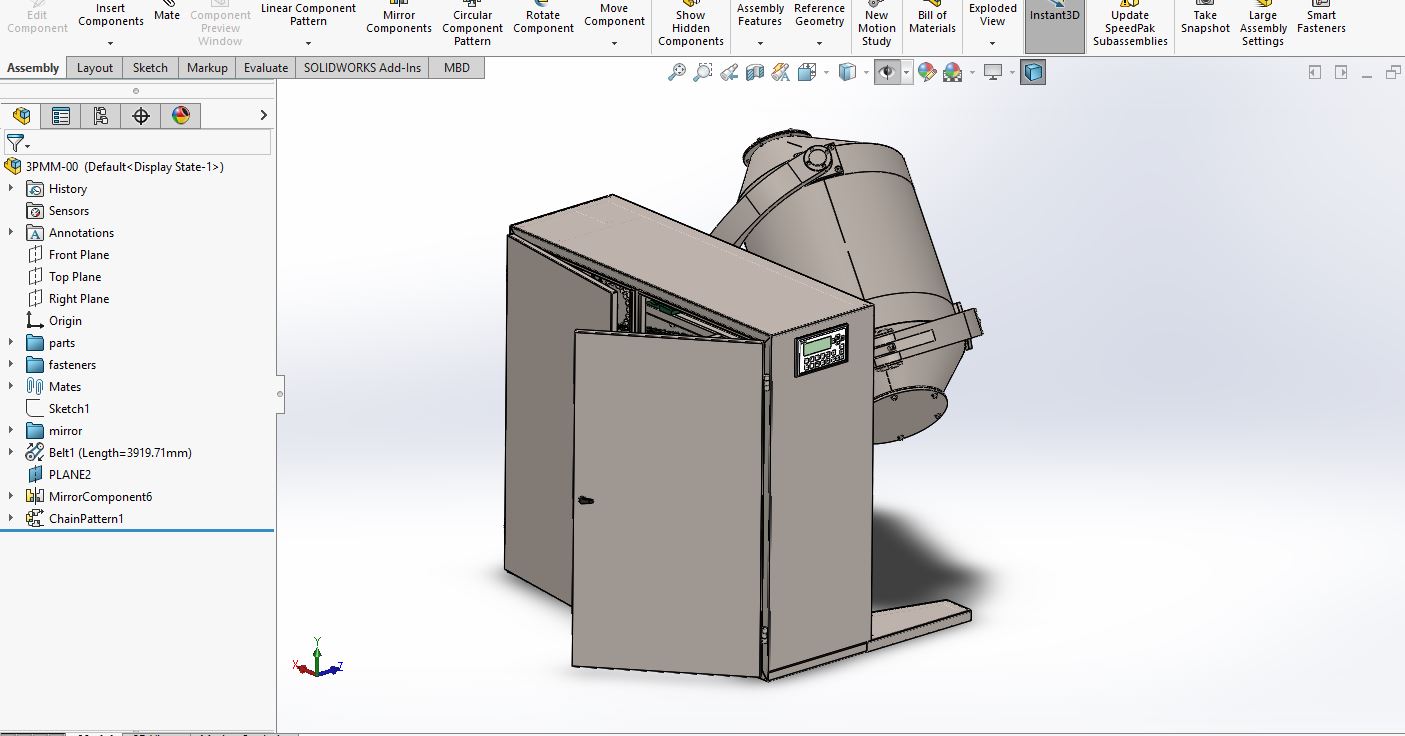Viewport: 1405px width, 736px height.
Task: Click the tree filter funnel icon
Action: pos(15,144)
